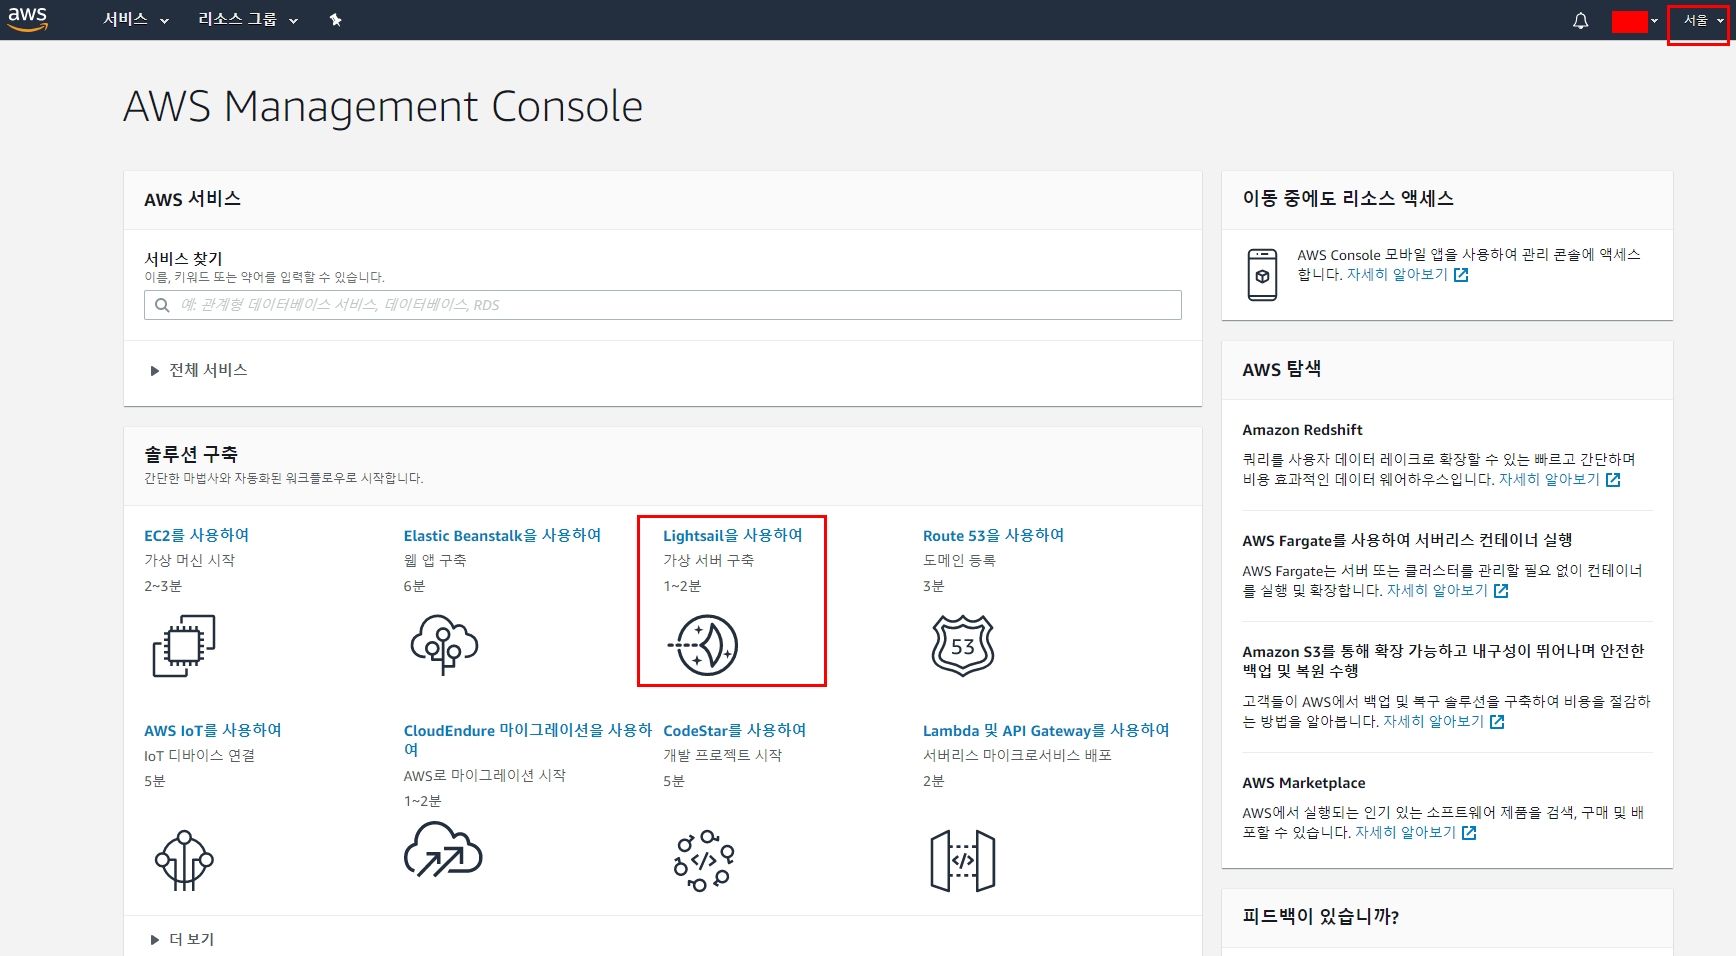Screen dimensions: 1736x956
Task: Click external link icon in S3 backup section
Action: [1497, 722]
